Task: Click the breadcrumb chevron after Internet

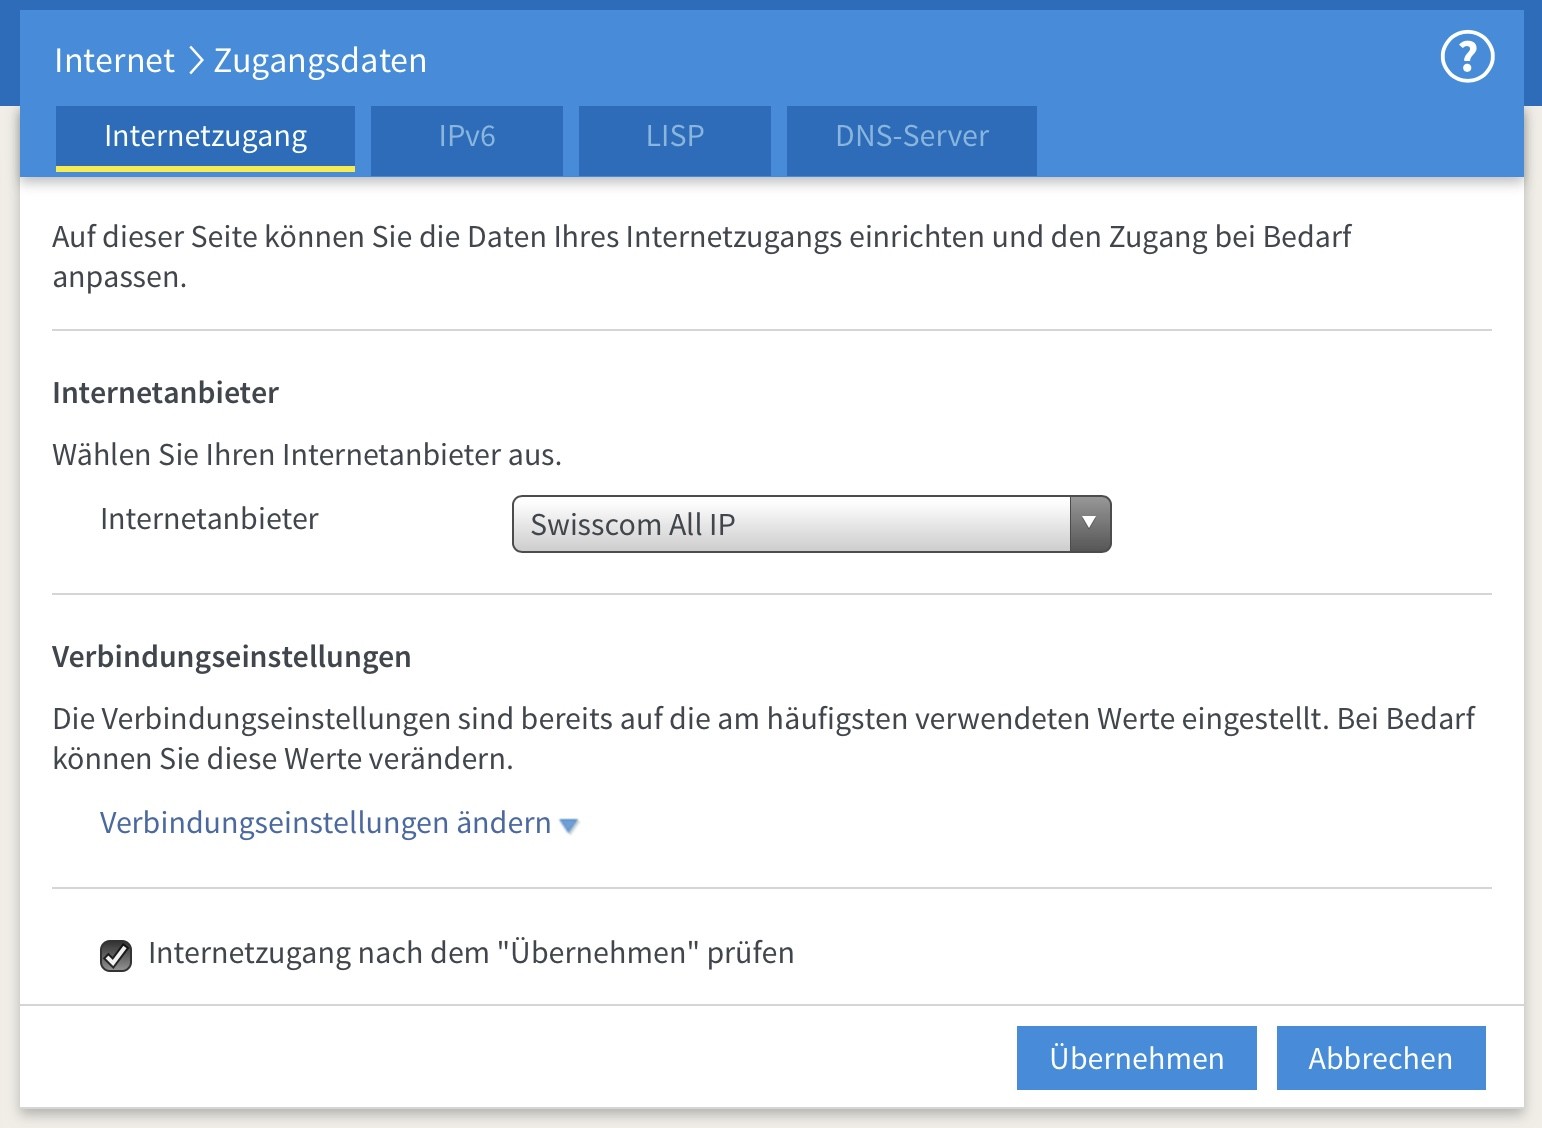Action: (x=195, y=61)
